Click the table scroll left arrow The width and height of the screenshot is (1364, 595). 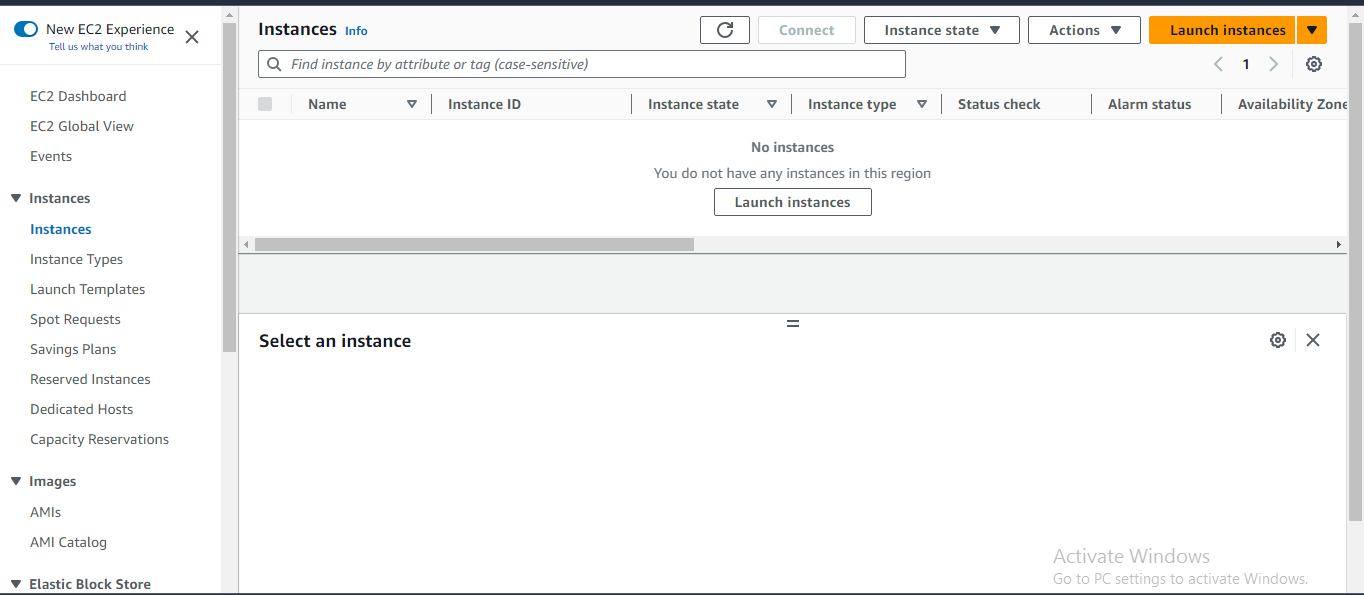point(246,245)
